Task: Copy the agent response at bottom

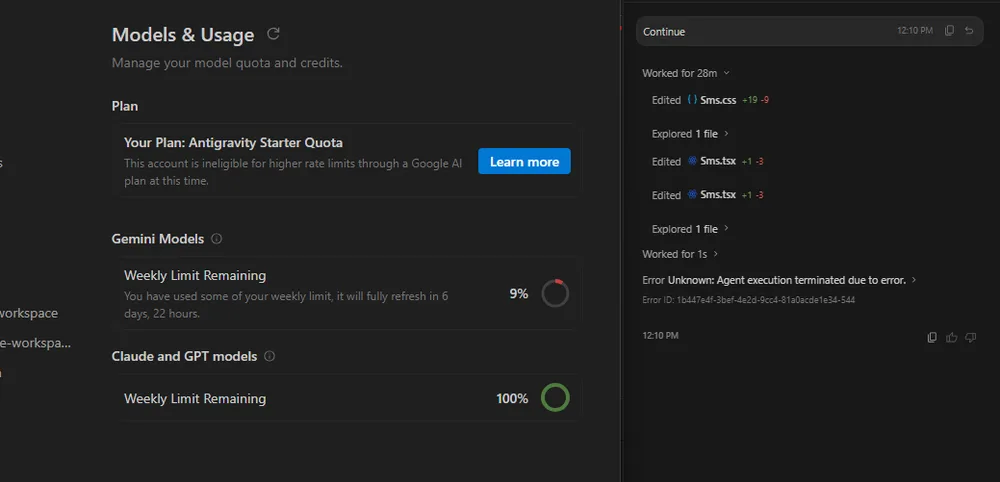Action: point(932,337)
